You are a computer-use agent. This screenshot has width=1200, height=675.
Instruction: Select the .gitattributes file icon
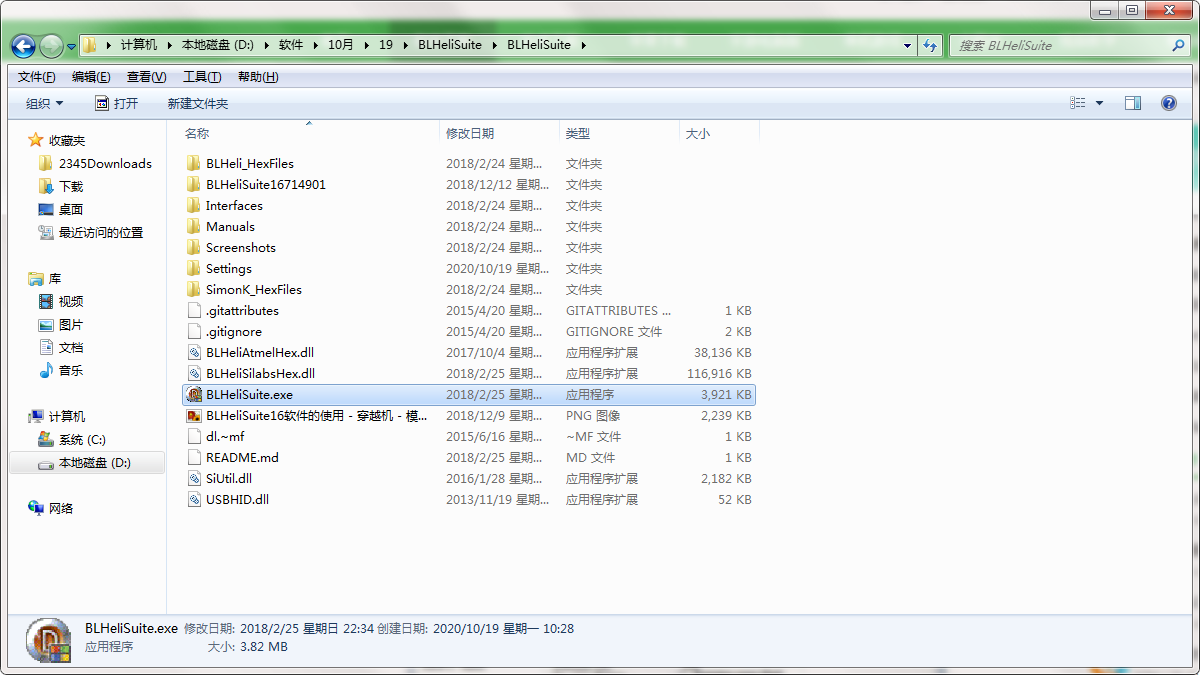195,310
